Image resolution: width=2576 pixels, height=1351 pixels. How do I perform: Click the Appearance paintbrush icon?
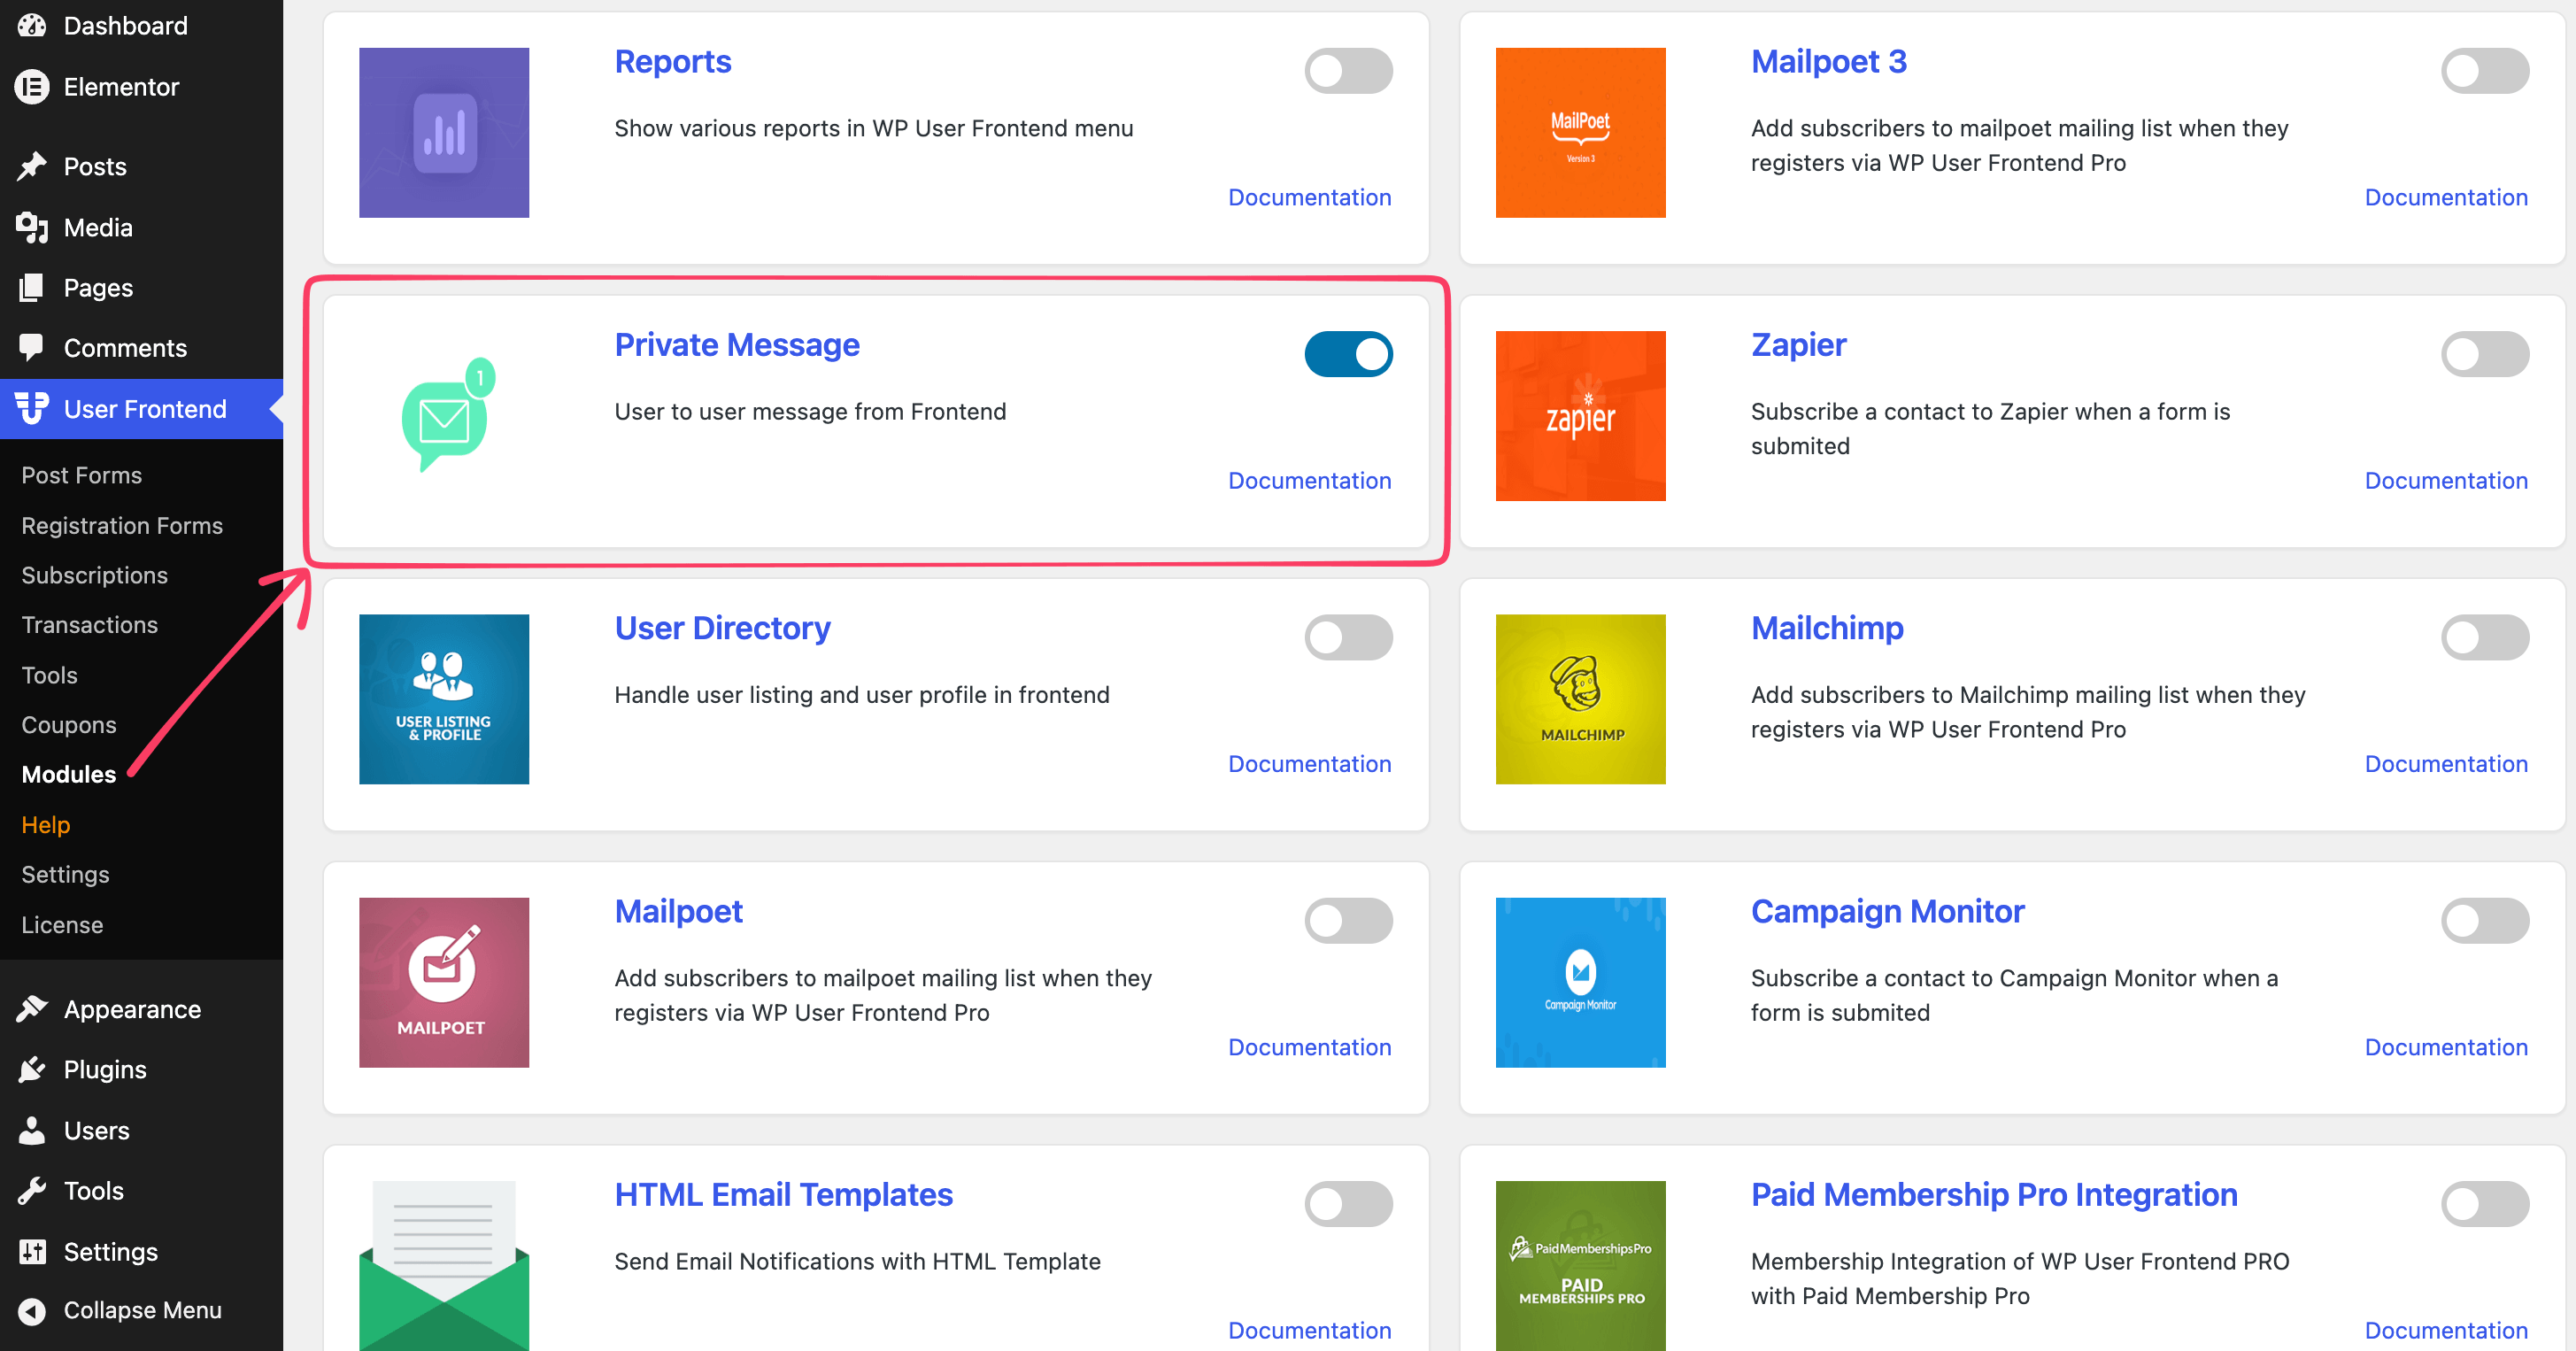click(x=32, y=1009)
